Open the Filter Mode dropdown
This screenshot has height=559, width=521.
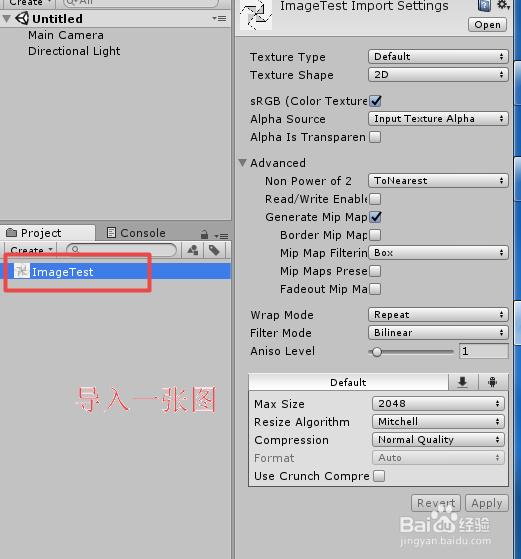438,333
